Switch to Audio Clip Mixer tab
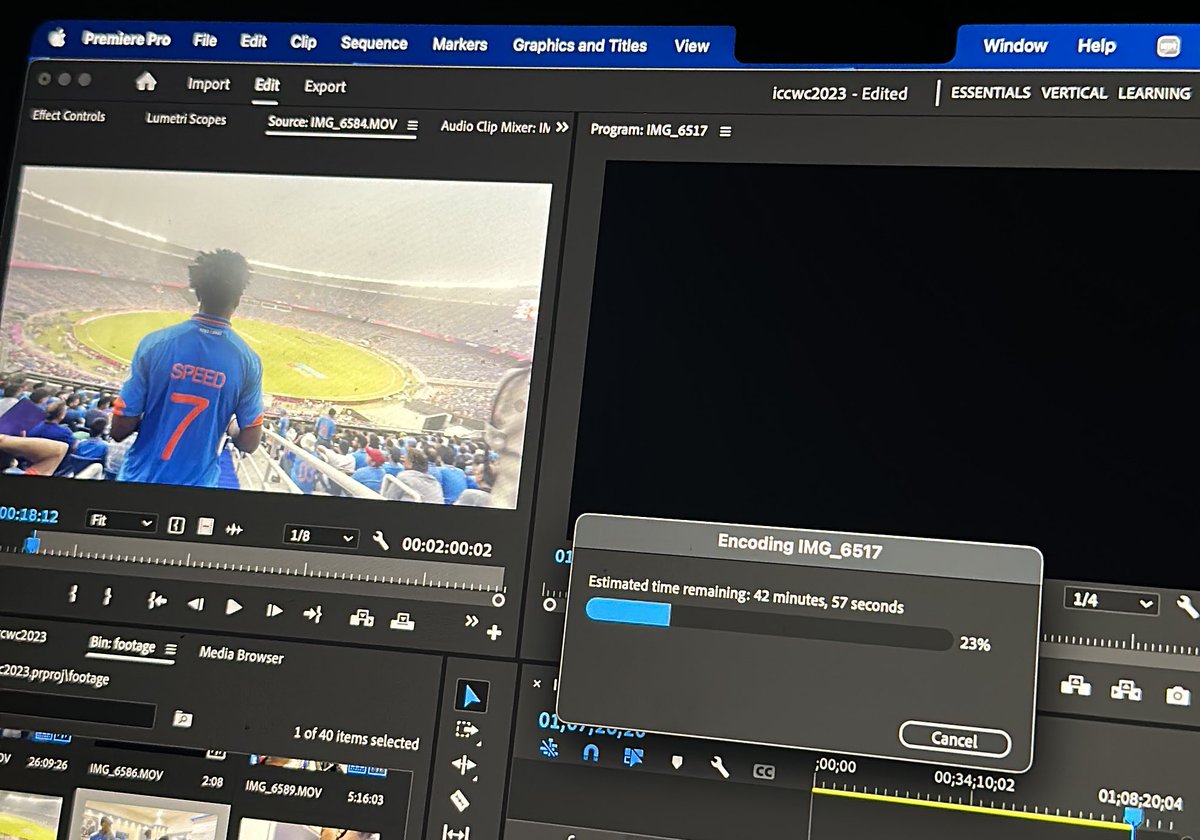Image resolution: width=1200 pixels, height=840 pixels. click(495, 127)
